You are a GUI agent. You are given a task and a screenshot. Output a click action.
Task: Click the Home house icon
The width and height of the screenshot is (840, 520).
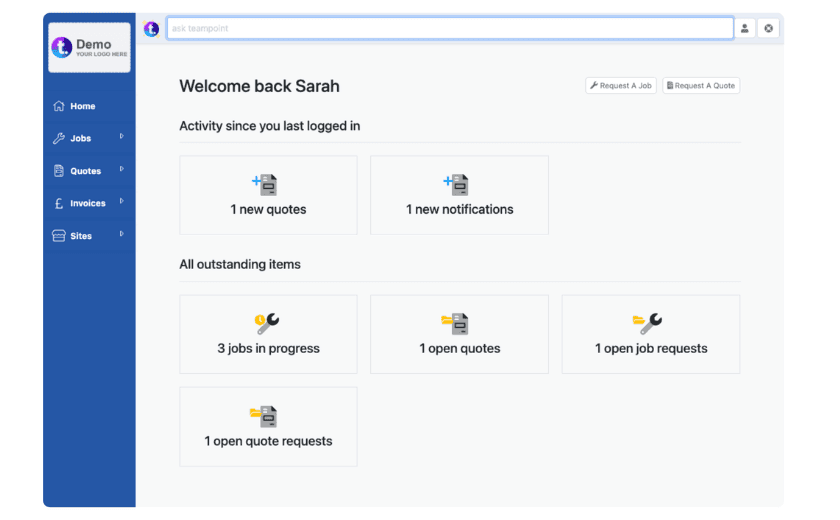59,106
